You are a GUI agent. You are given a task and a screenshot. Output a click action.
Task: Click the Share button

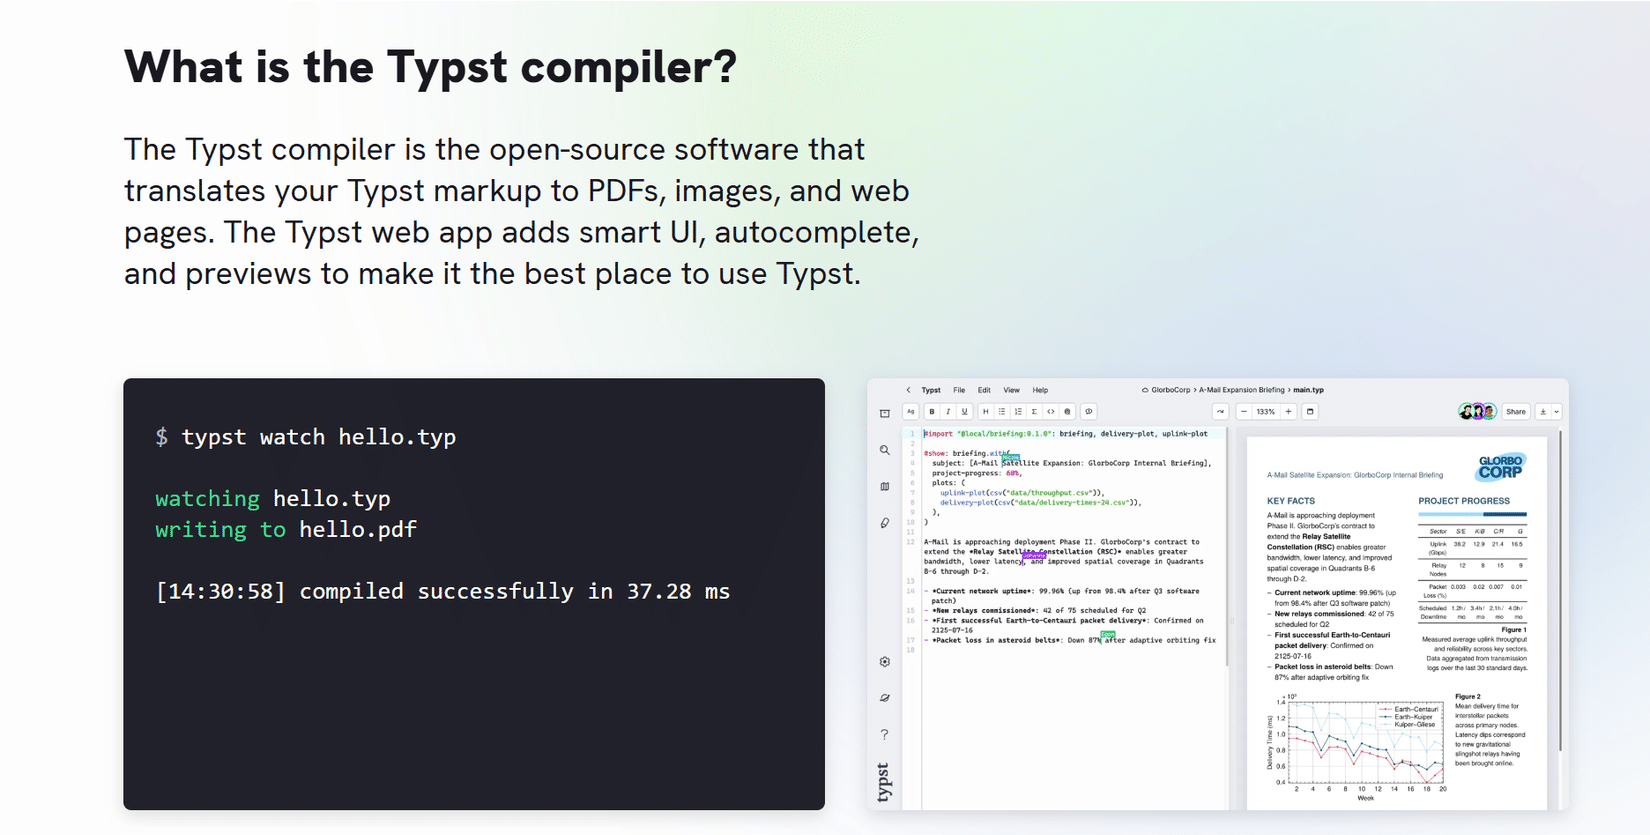(1516, 412)
